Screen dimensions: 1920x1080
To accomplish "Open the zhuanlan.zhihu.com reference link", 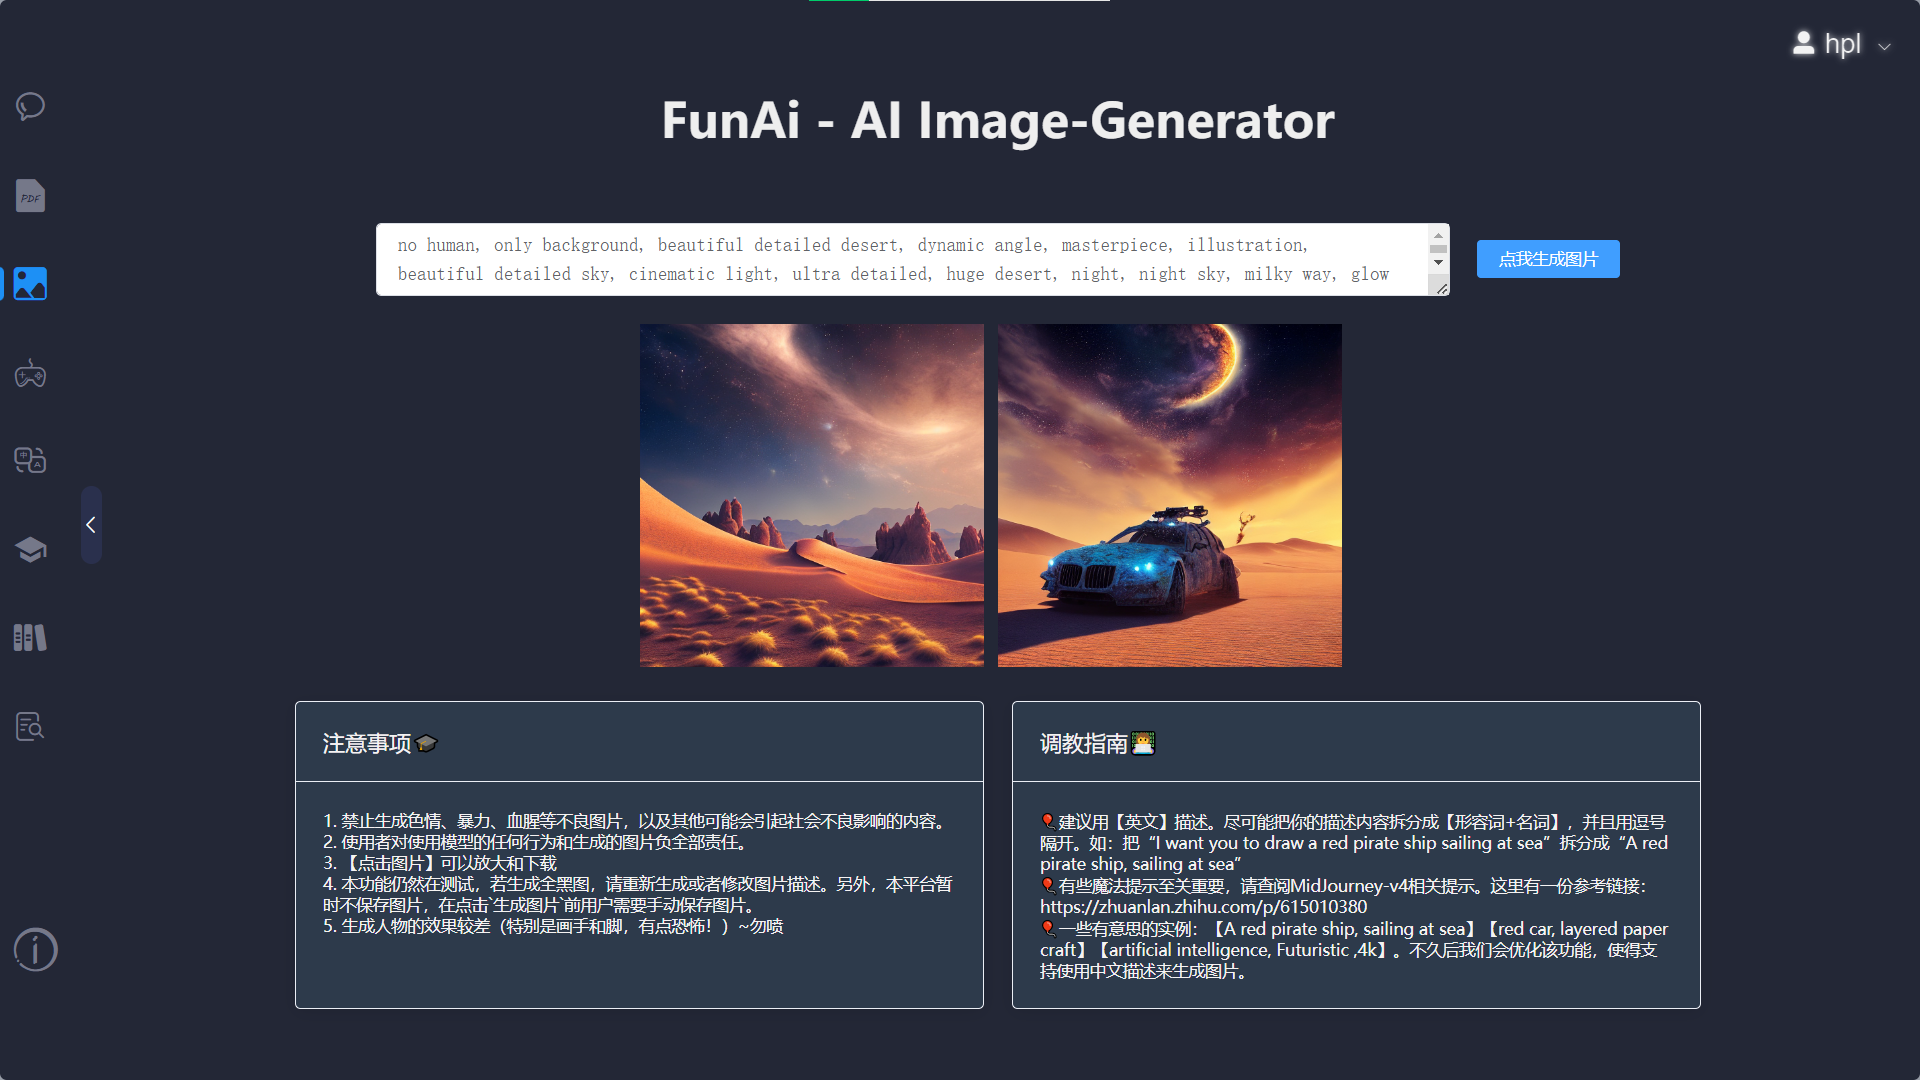I will 1203,907.
